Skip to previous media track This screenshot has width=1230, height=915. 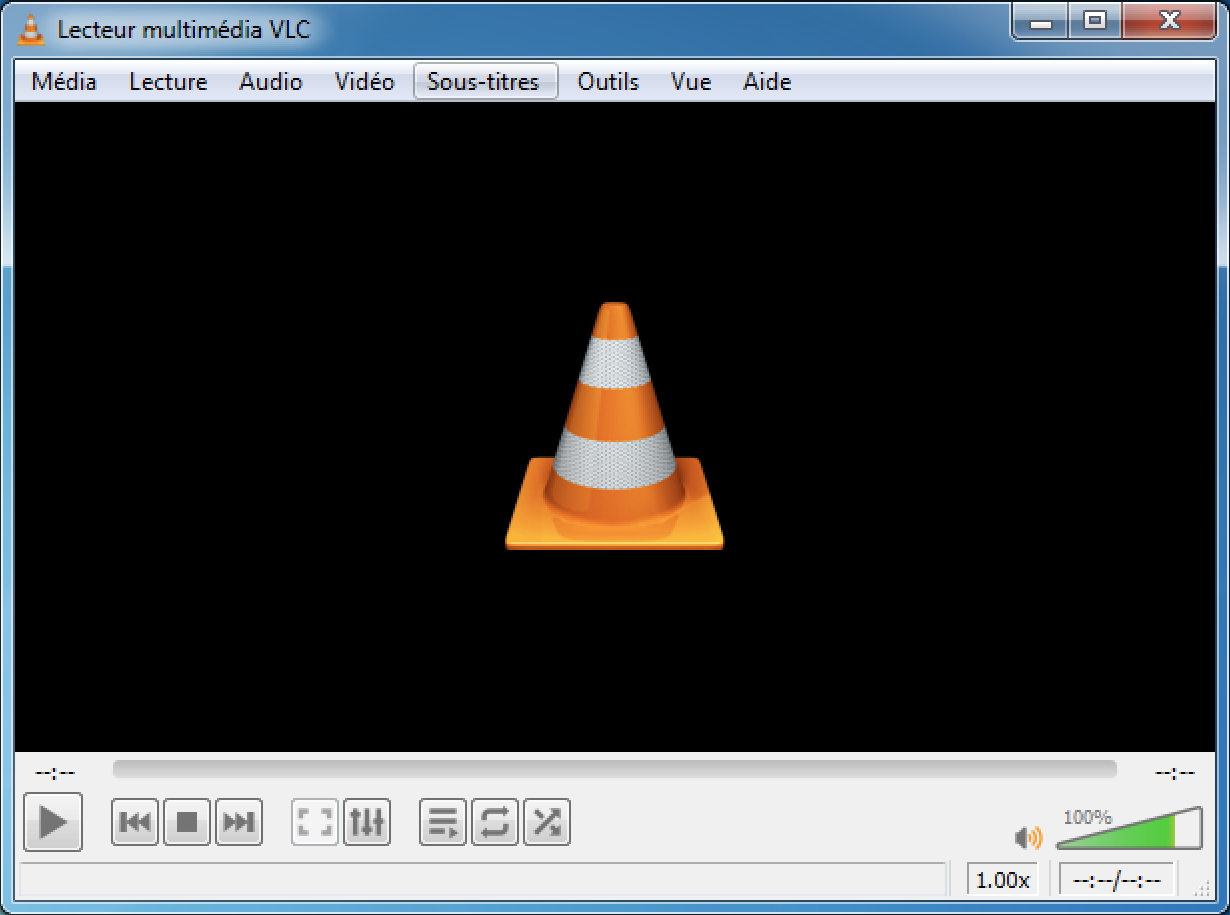135,823
